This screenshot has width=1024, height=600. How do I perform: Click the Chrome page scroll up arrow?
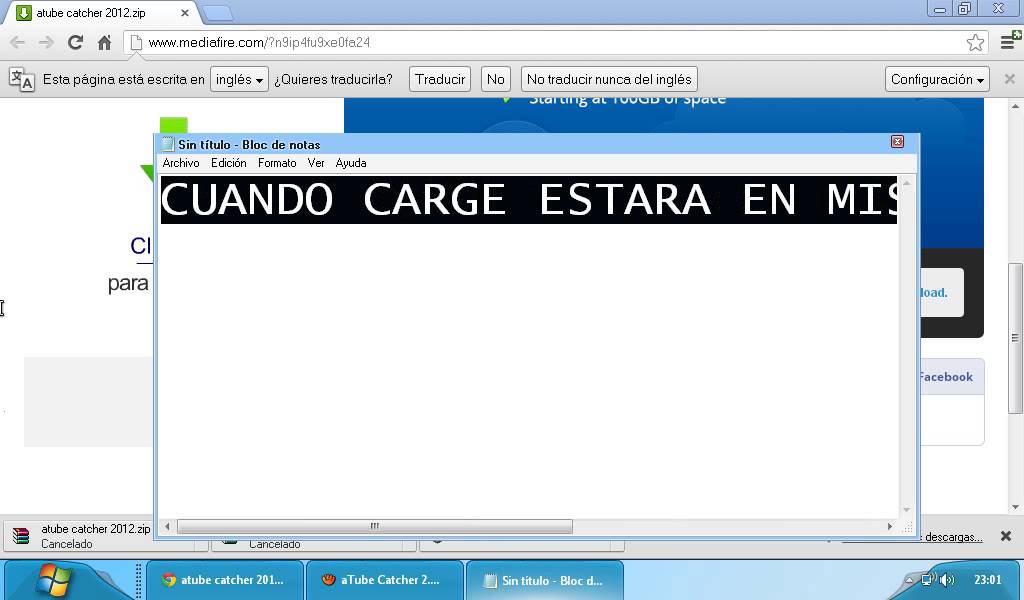coord(1015,106)
